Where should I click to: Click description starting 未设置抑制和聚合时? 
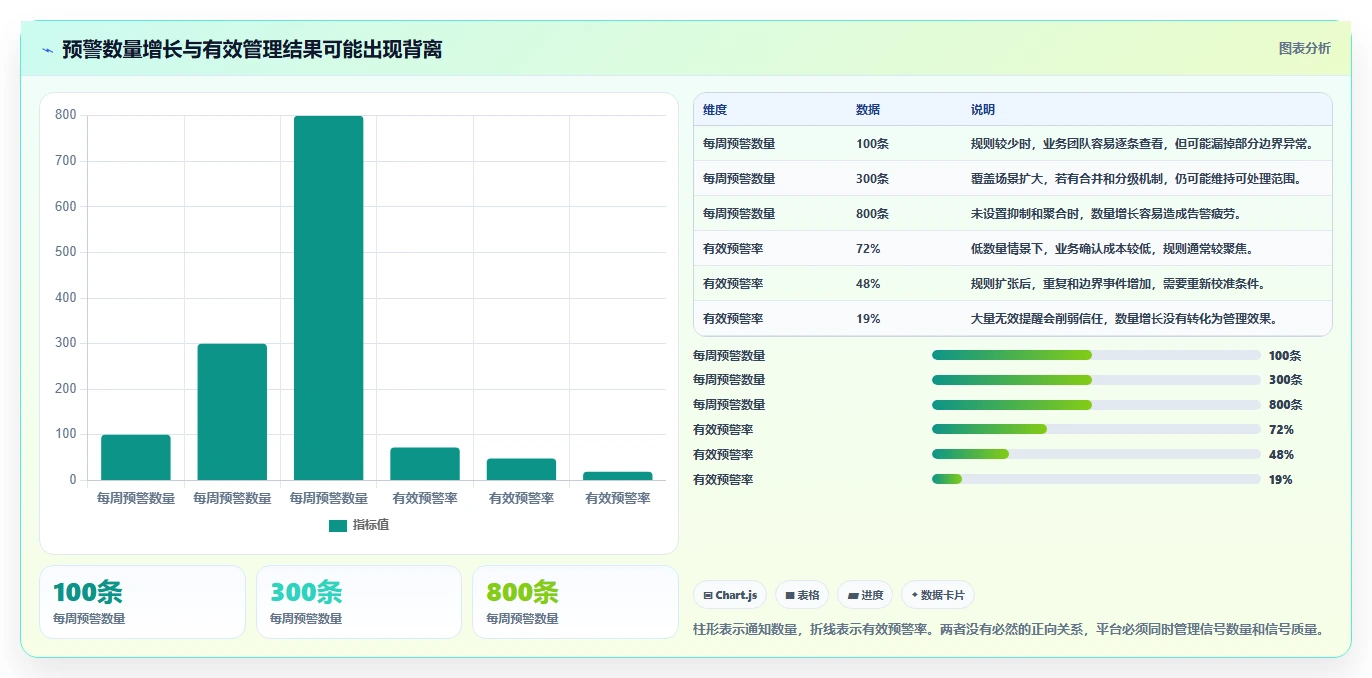[x=1106, y=214]
